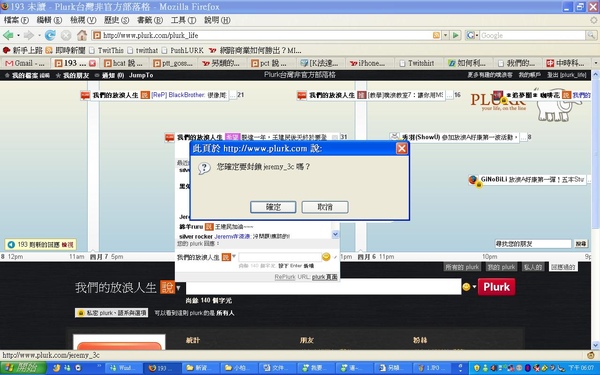Click the stop loading icon
The width and height of the screenshot is (600, 375).
point(66,35)
